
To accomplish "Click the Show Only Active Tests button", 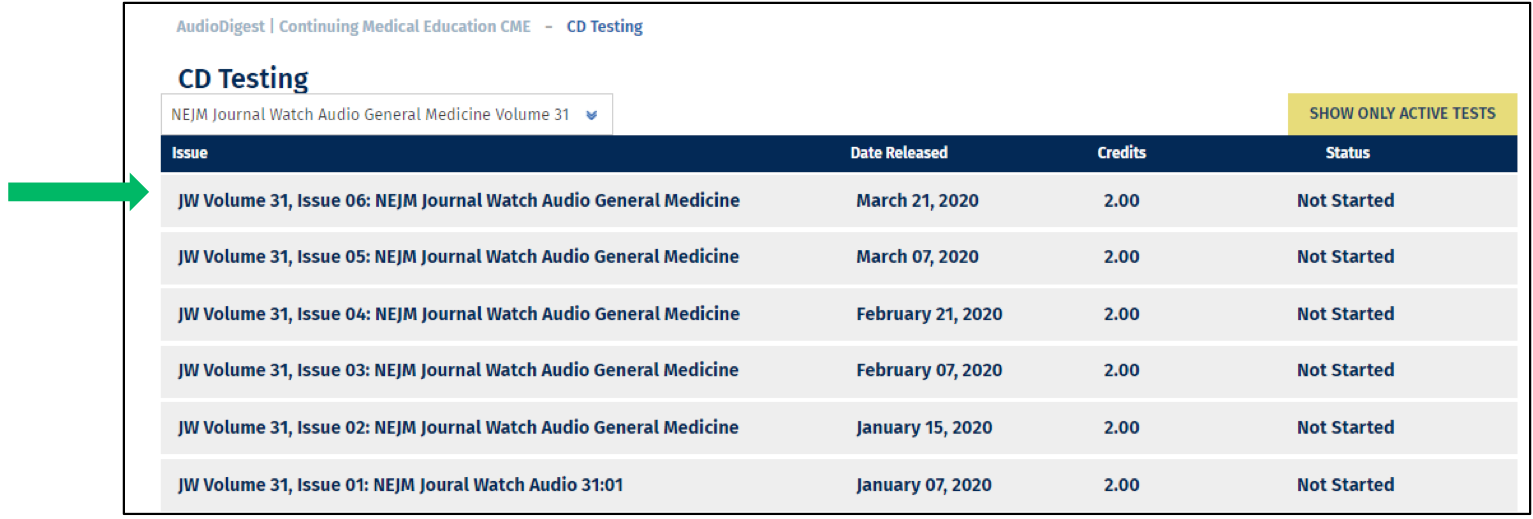I will 1402,113.
